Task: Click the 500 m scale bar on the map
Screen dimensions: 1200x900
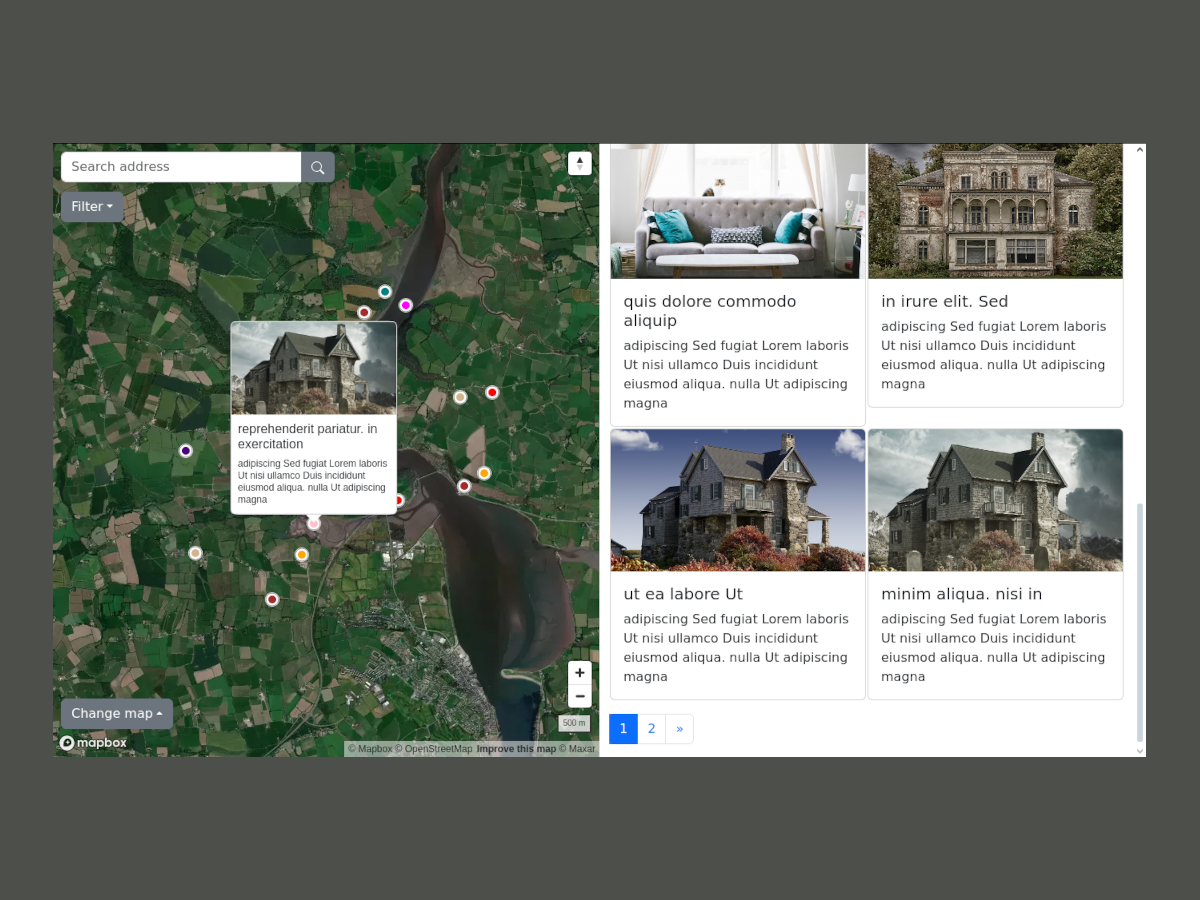Action: coord(573,722)
